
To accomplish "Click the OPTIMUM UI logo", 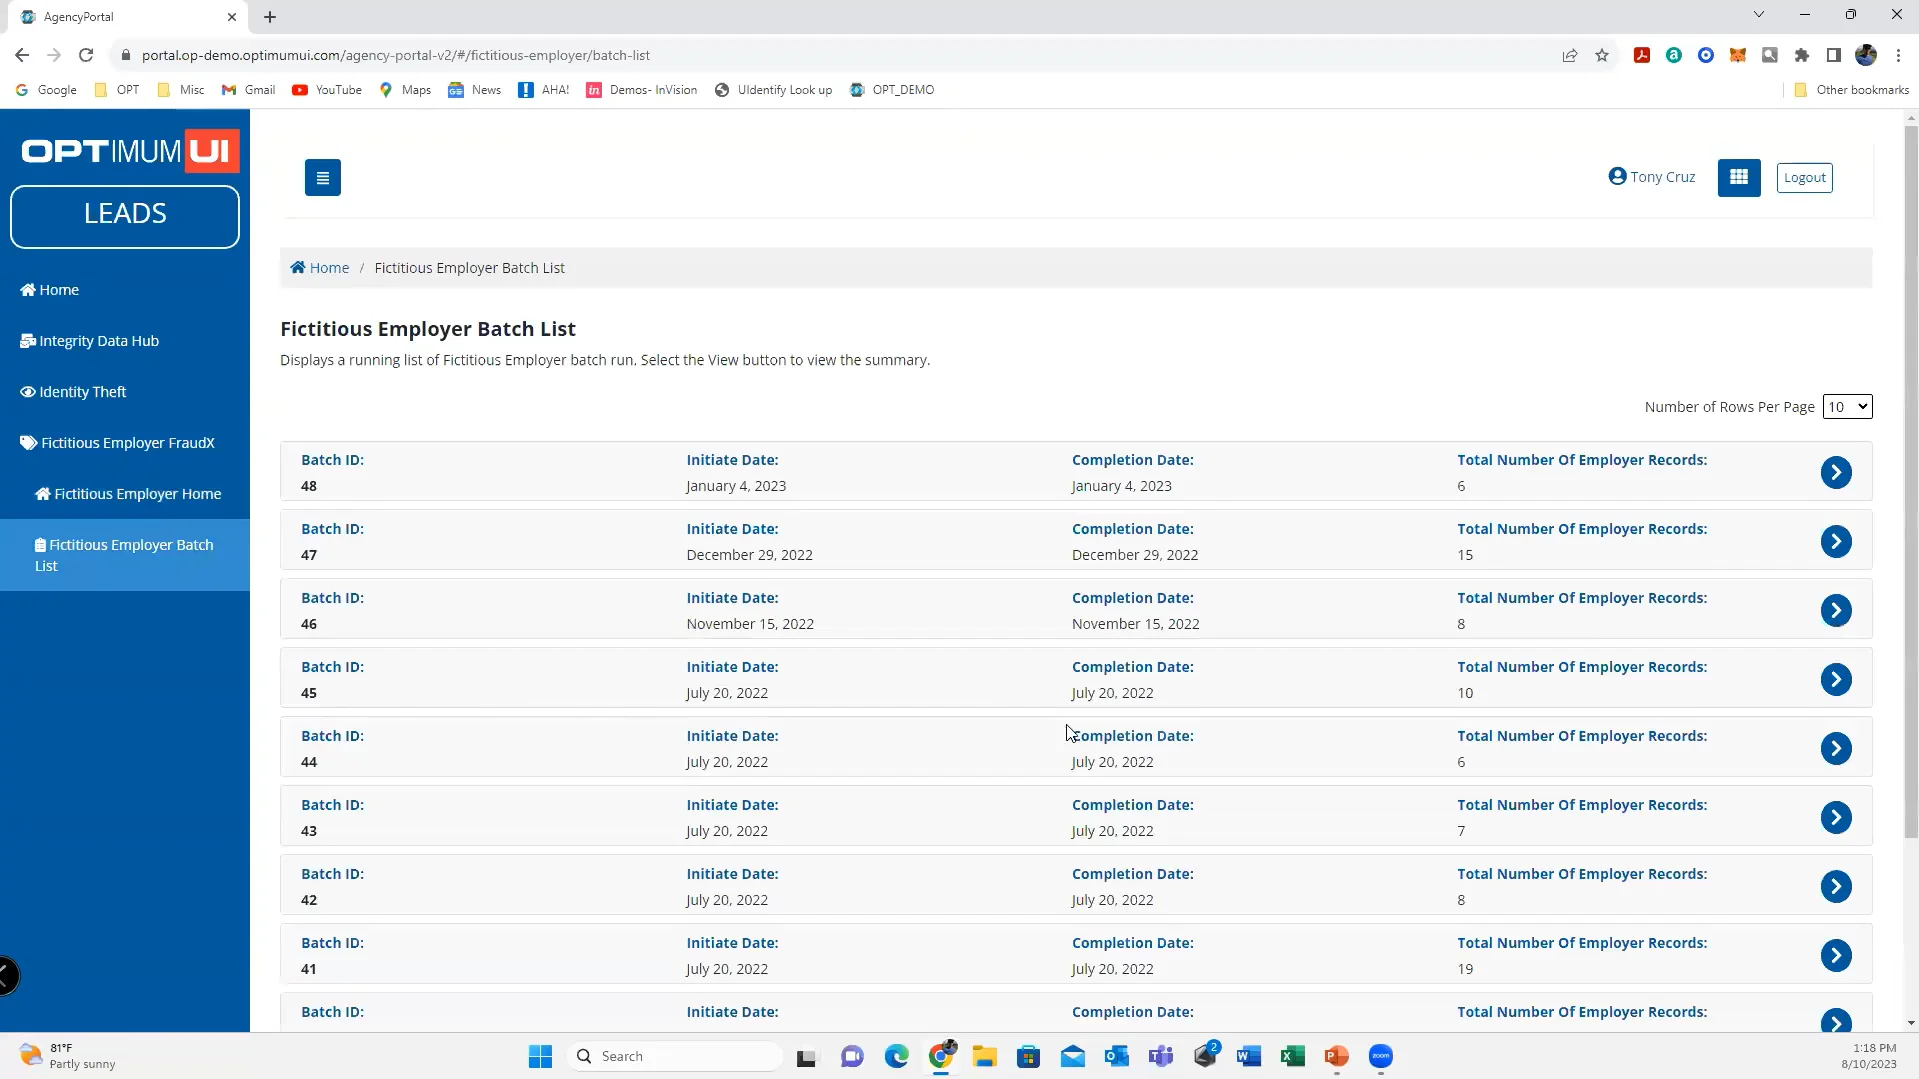I will [130, 151].
